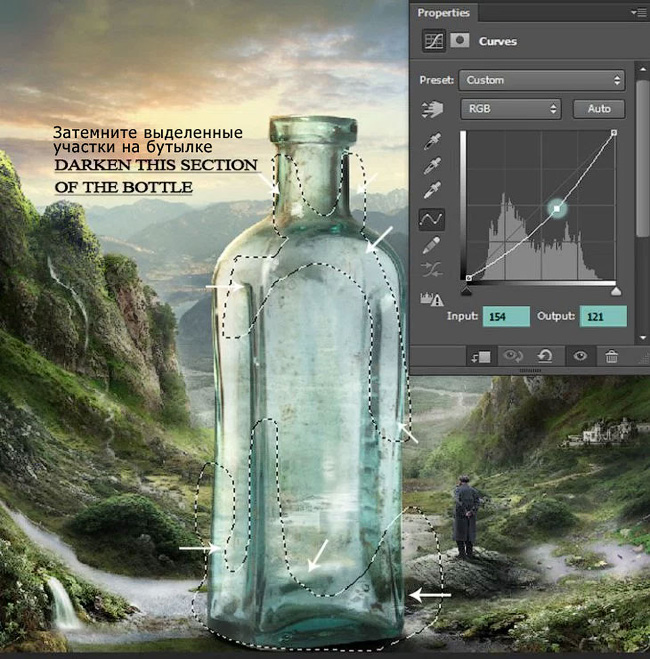View the previous state icon
Viewport: 650px width, 659px height.
513,356
